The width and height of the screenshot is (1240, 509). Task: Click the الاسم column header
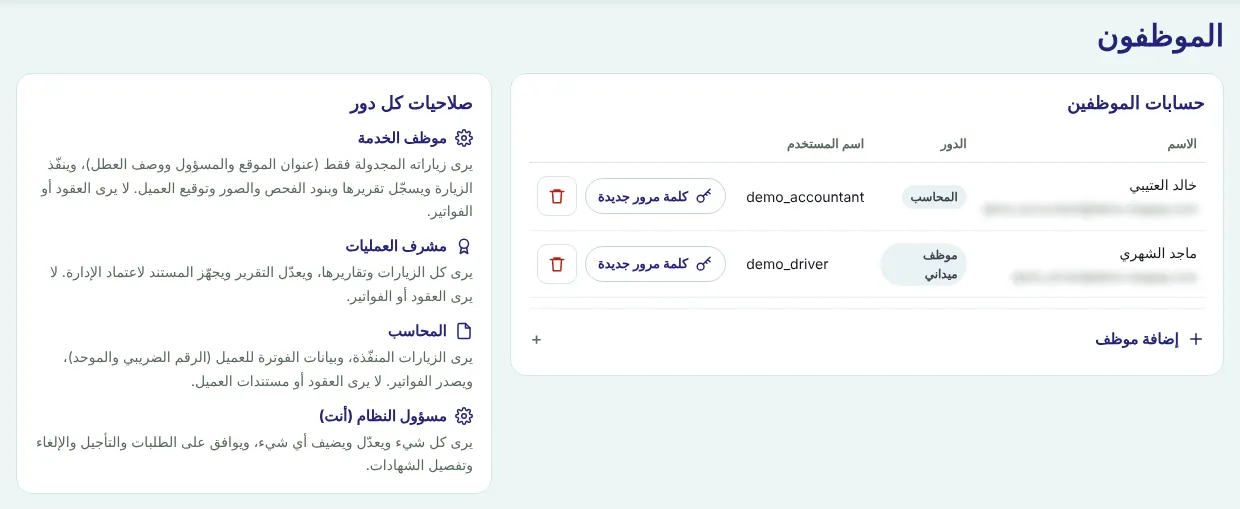click(1182, 144)
